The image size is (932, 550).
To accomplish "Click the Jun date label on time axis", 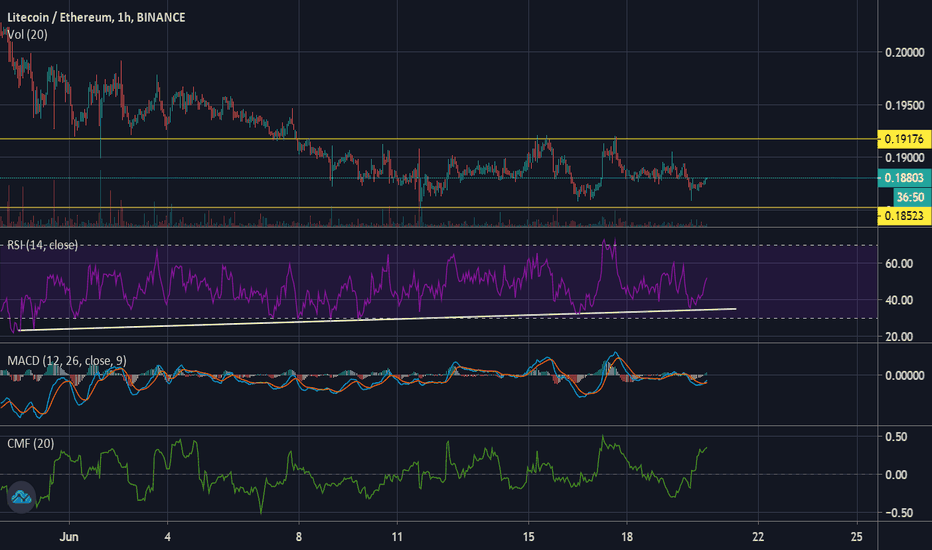I will tap(69, 537).
